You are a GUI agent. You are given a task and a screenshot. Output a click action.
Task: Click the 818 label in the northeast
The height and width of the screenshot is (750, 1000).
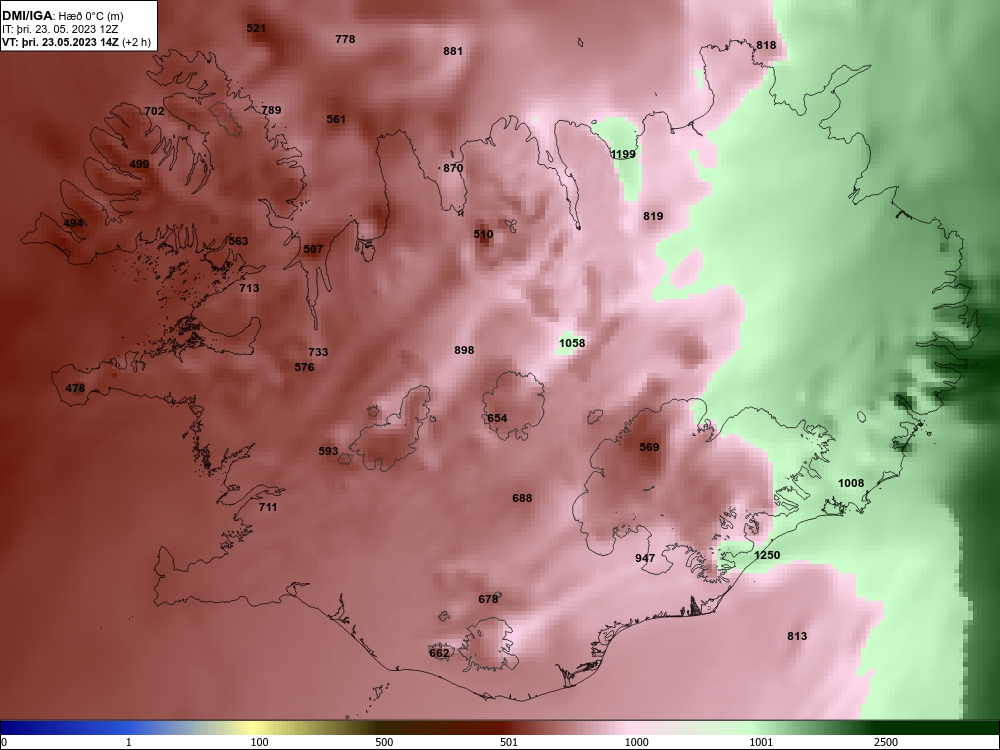[766, 45]
